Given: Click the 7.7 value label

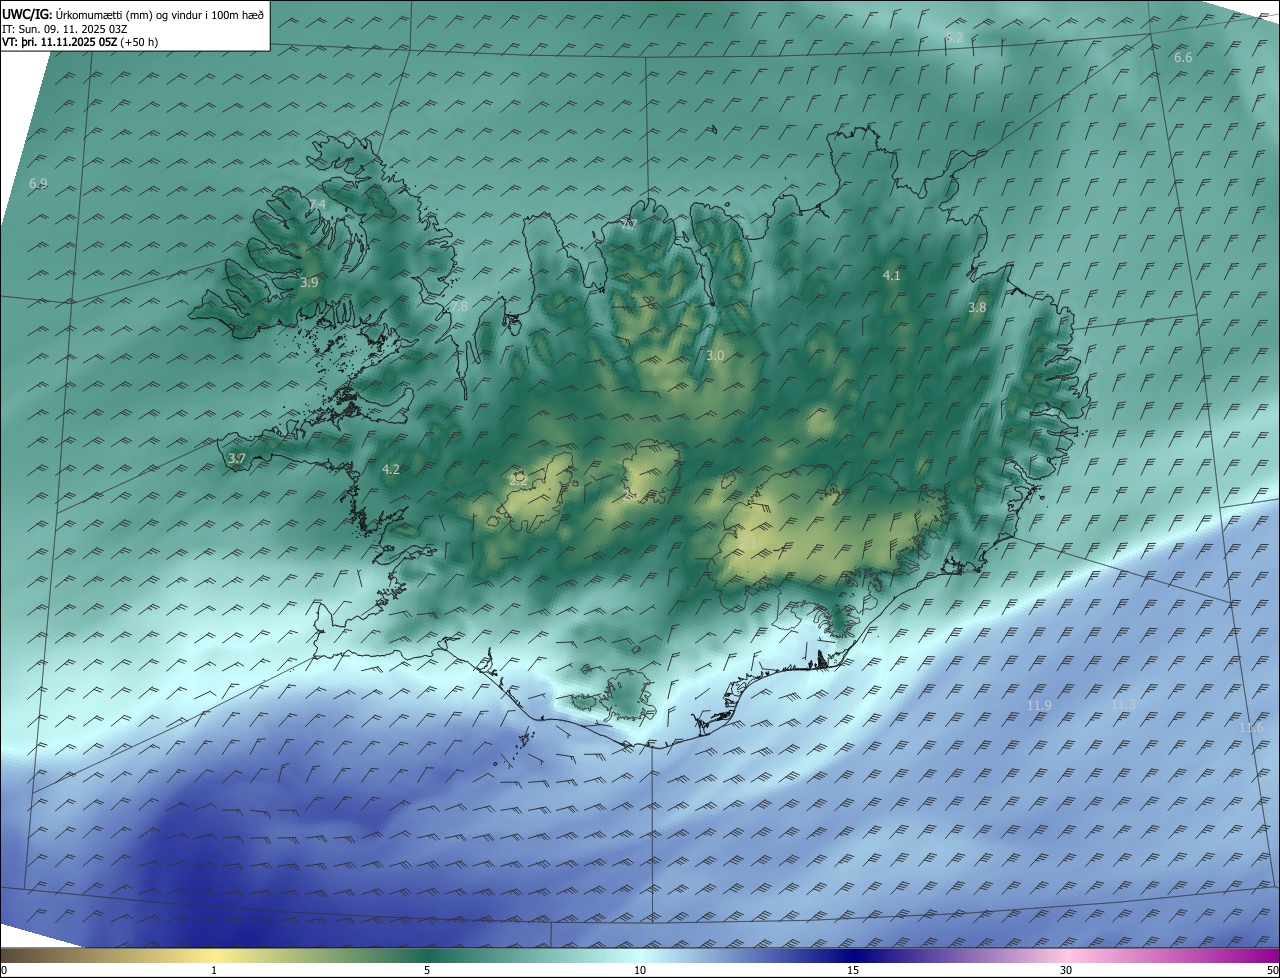Looking at the screenshot, I should (629, 225).
